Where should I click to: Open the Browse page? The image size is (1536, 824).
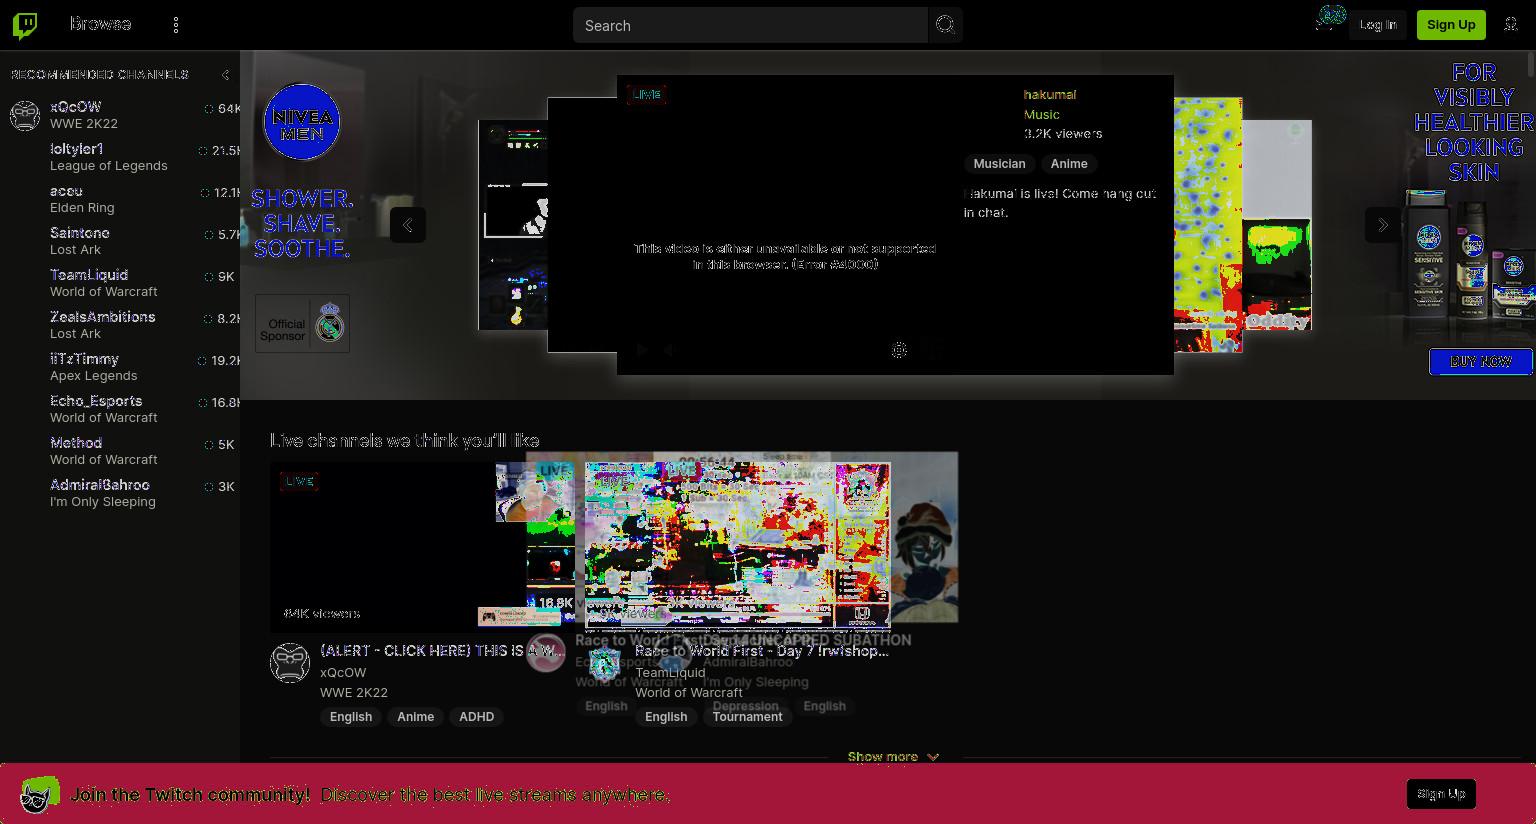pos(100,24)
